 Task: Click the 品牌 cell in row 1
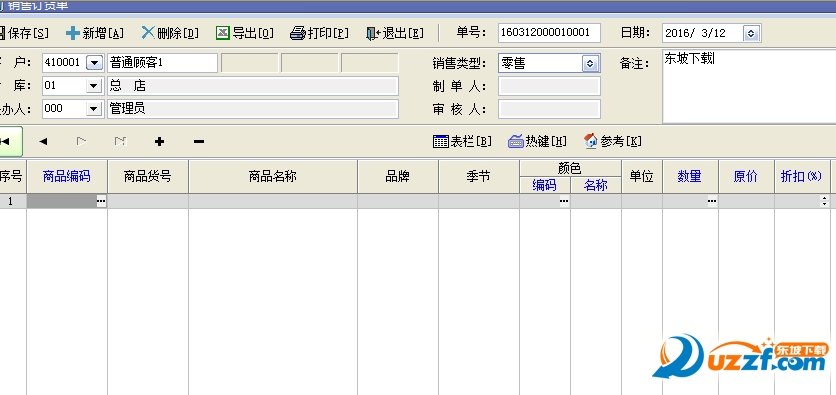point(398,201)
